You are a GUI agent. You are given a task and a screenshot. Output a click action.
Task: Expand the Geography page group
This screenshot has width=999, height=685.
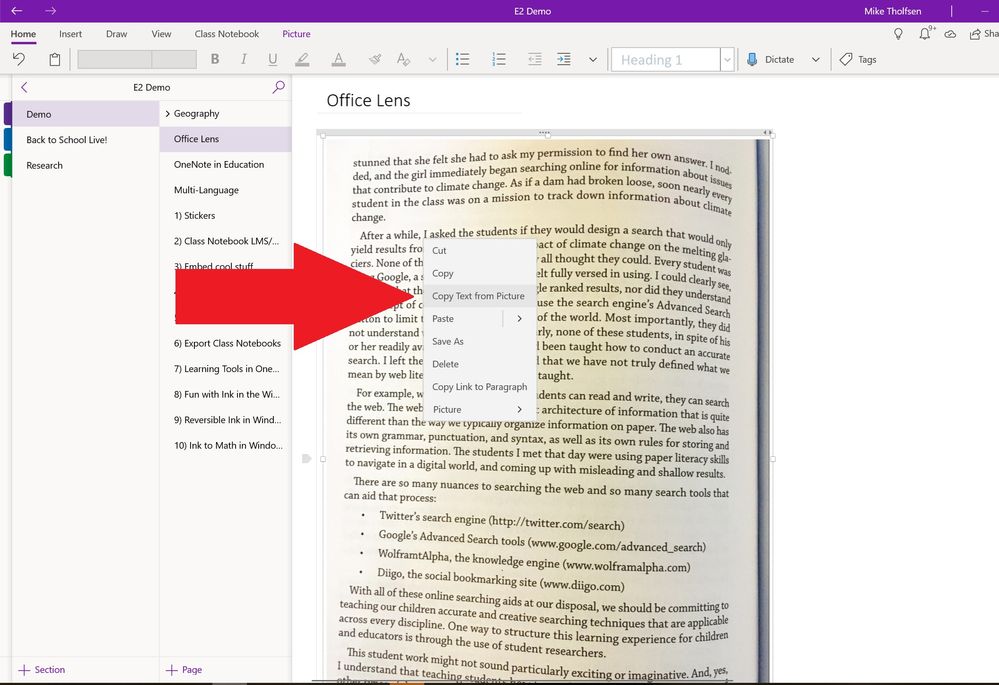pyautogui.click(x=168, y=113)
